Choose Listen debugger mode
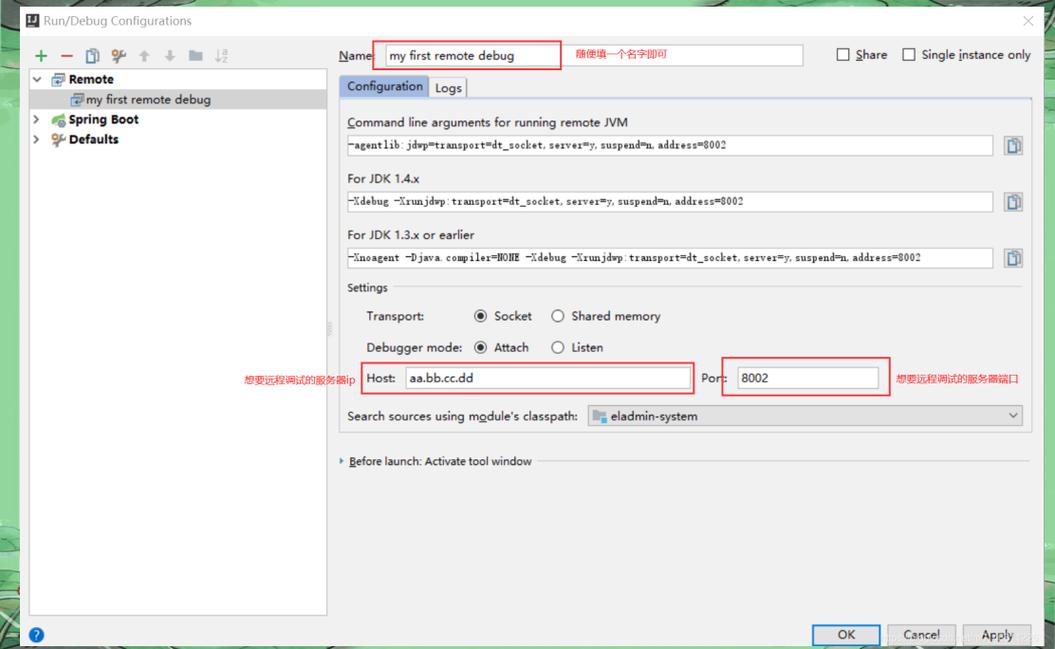The height and width of the screenshot is (649, 1055). tap(558, 348)
